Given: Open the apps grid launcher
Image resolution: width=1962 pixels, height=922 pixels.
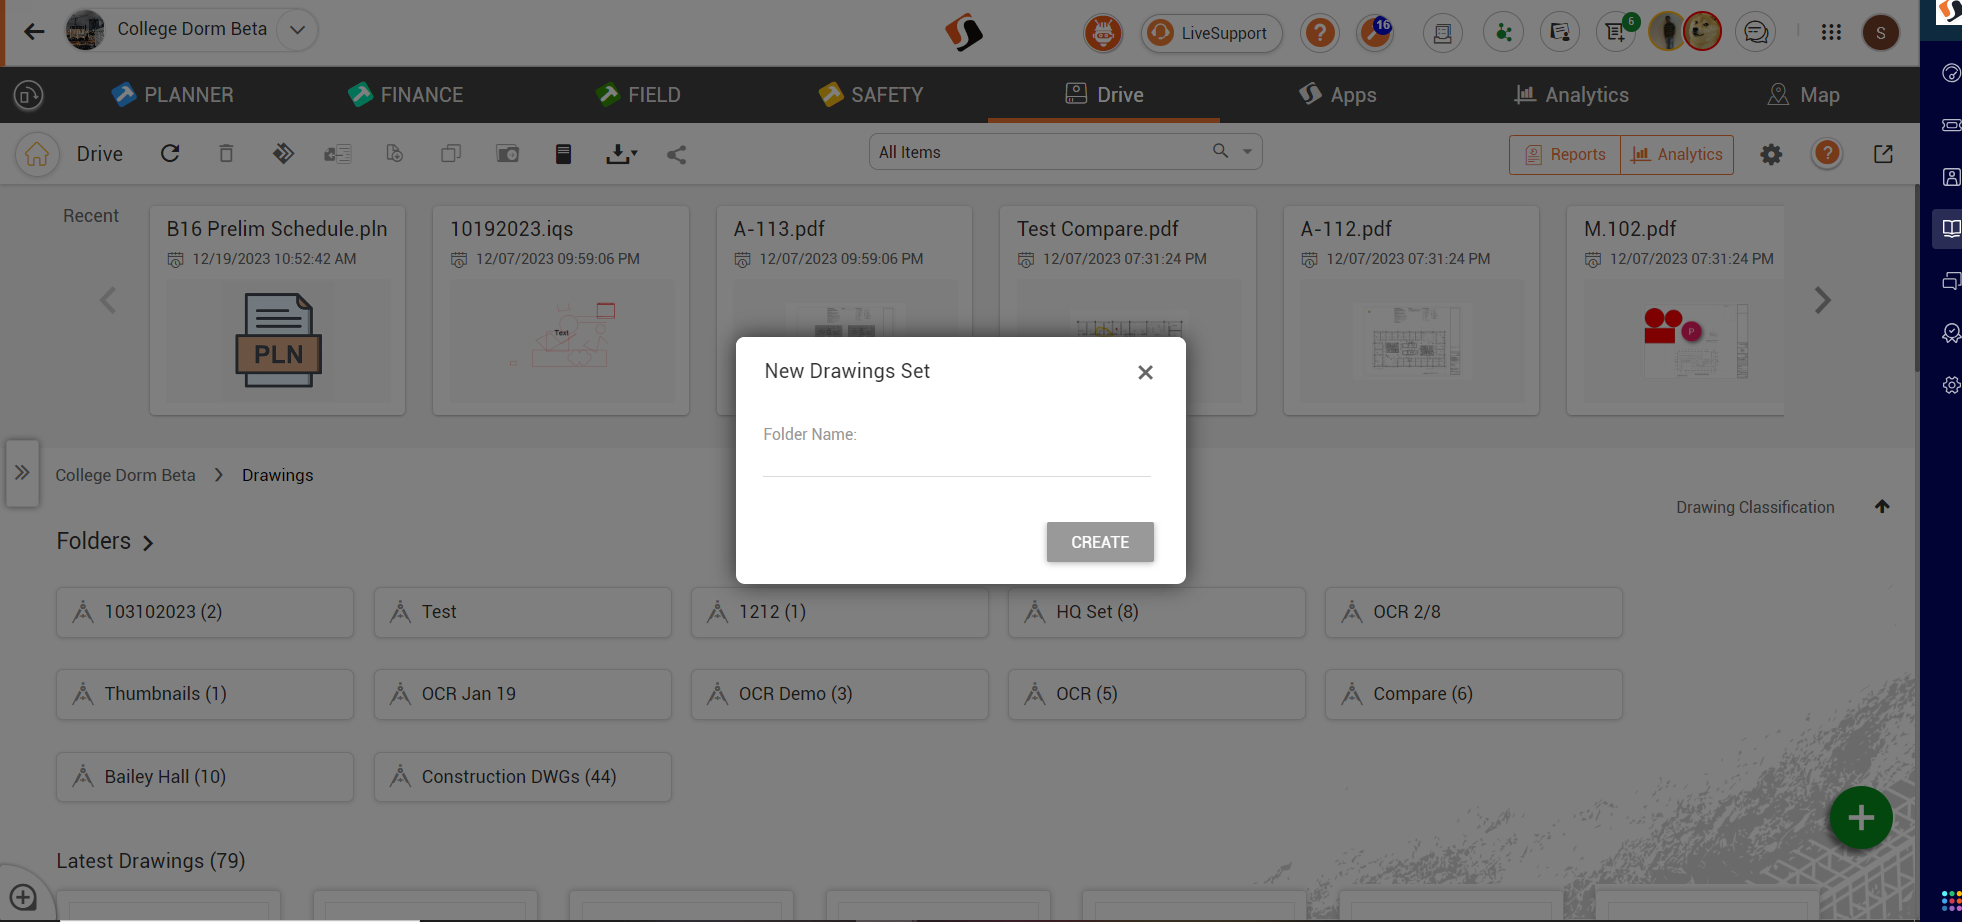Looking at the screenshot, I should [x=1831, y=33].
